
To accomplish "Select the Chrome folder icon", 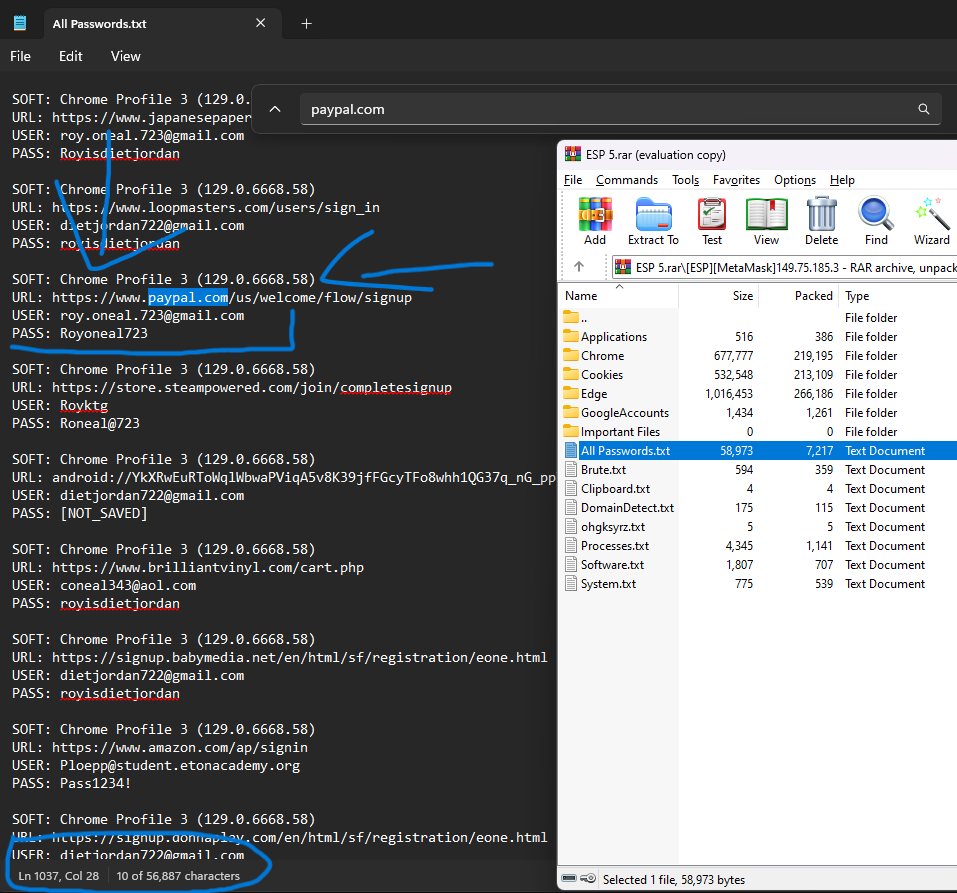I will (x=571, y=355).
